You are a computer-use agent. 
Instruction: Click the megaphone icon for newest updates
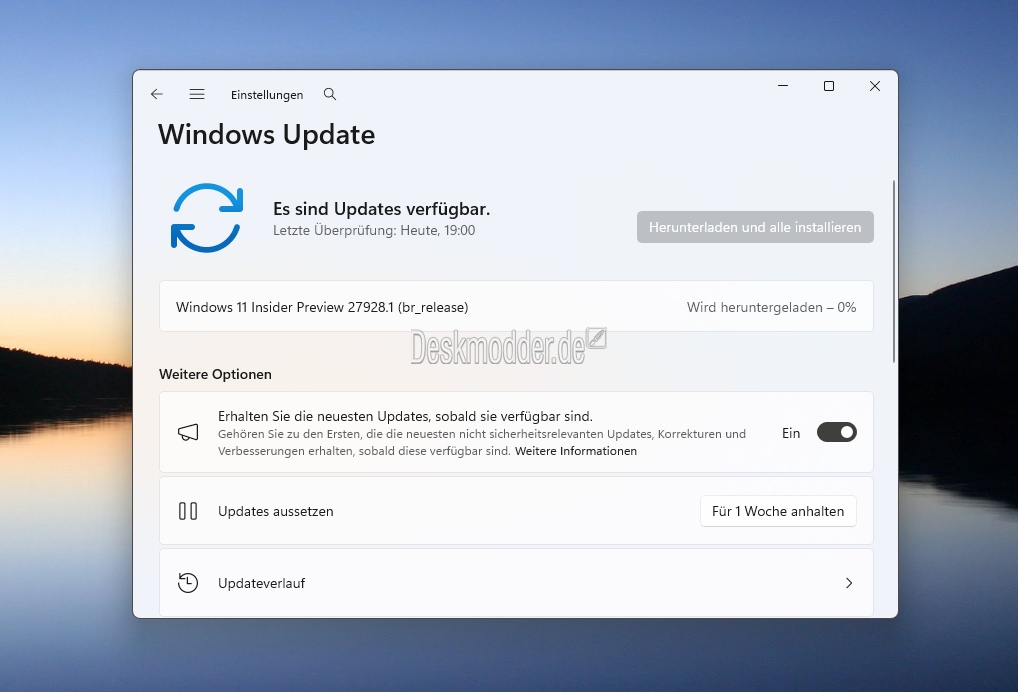(x=188, y=432)
